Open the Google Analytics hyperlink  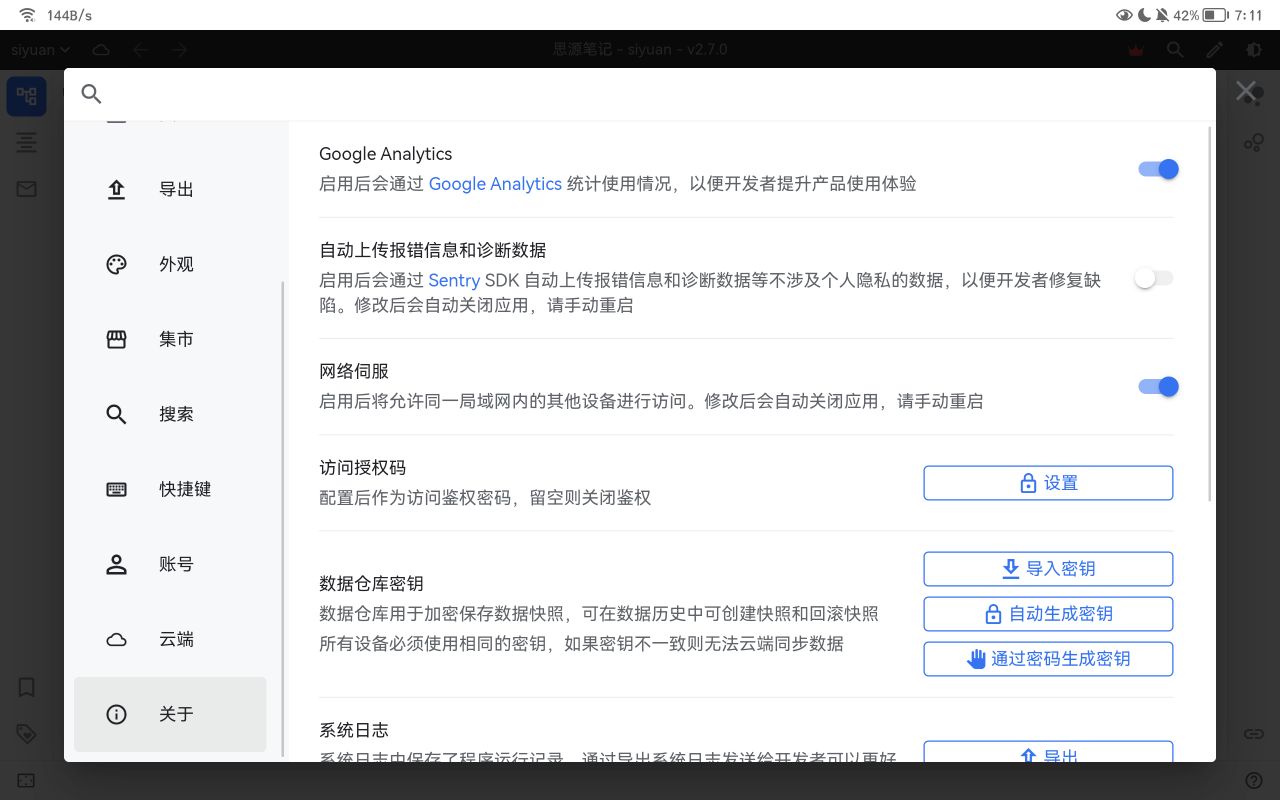pos(495,184)
